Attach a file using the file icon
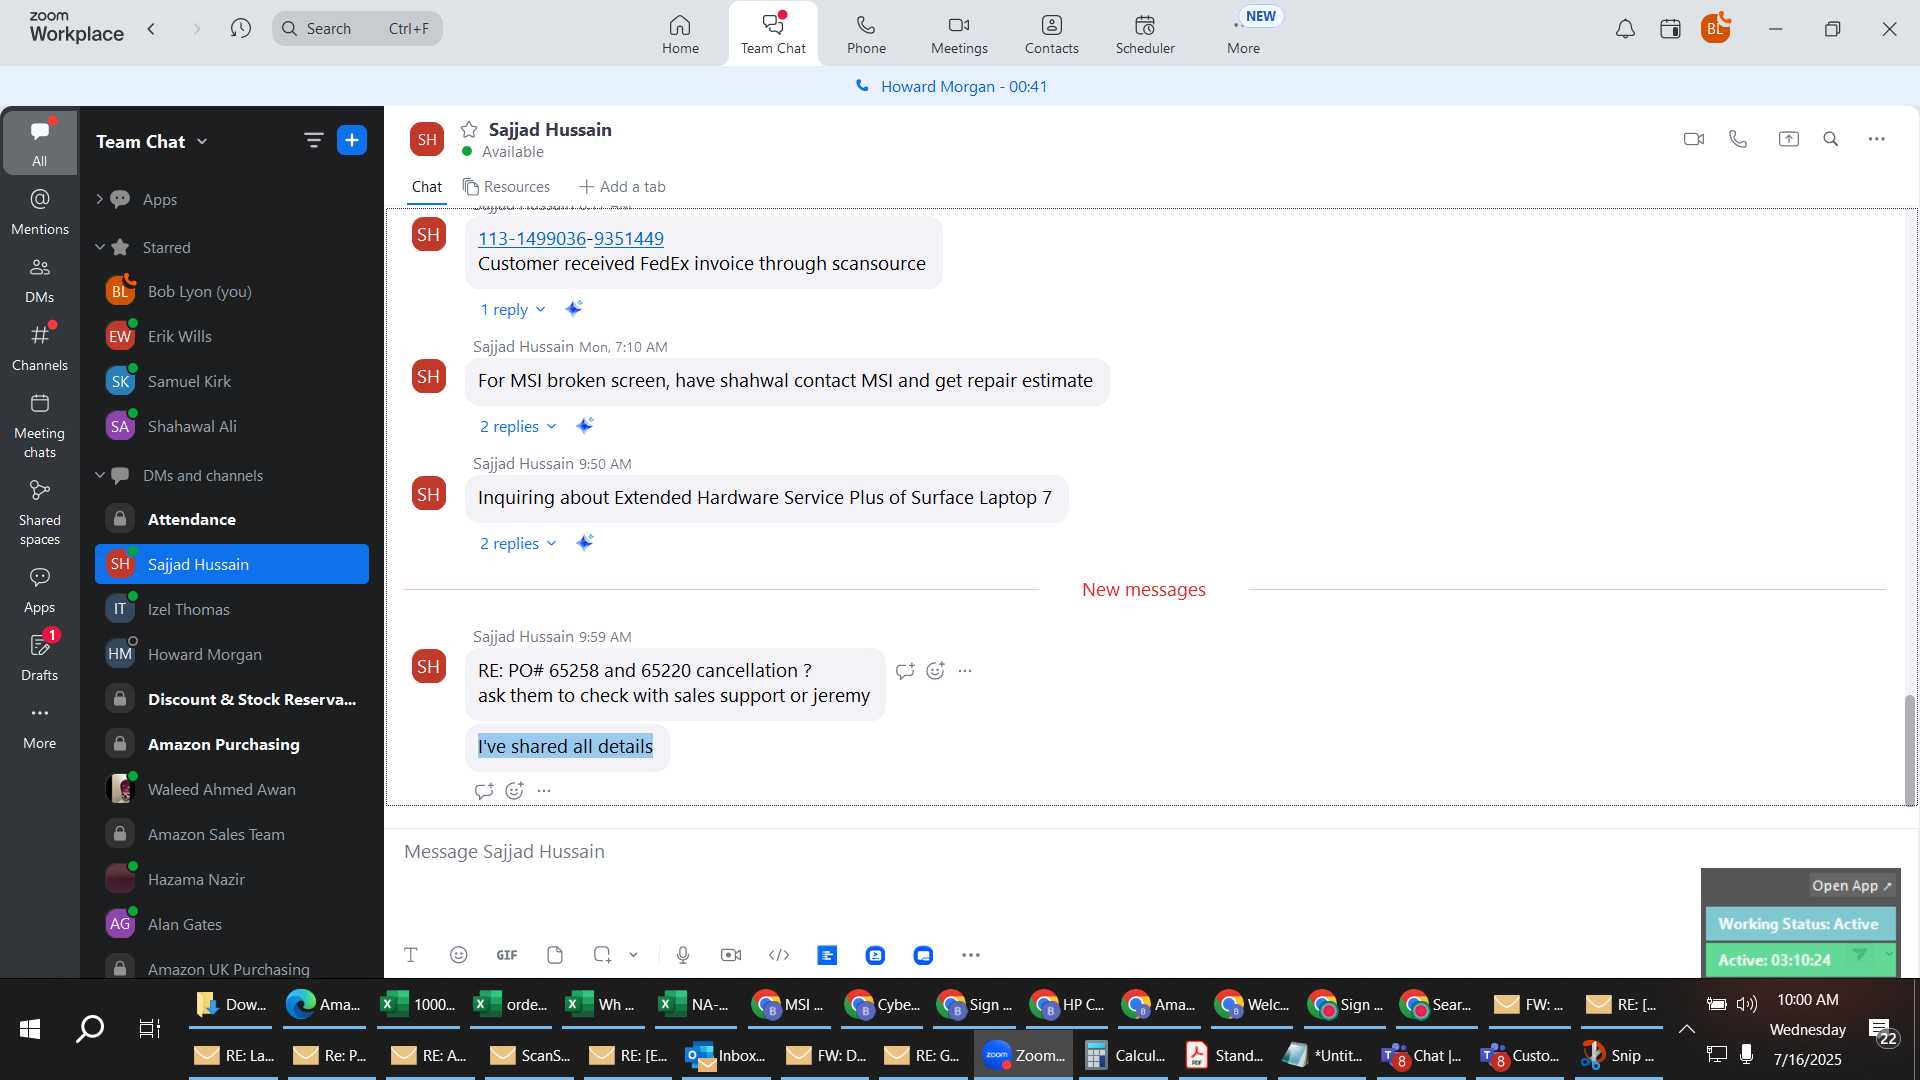 [x=555, y=955]
